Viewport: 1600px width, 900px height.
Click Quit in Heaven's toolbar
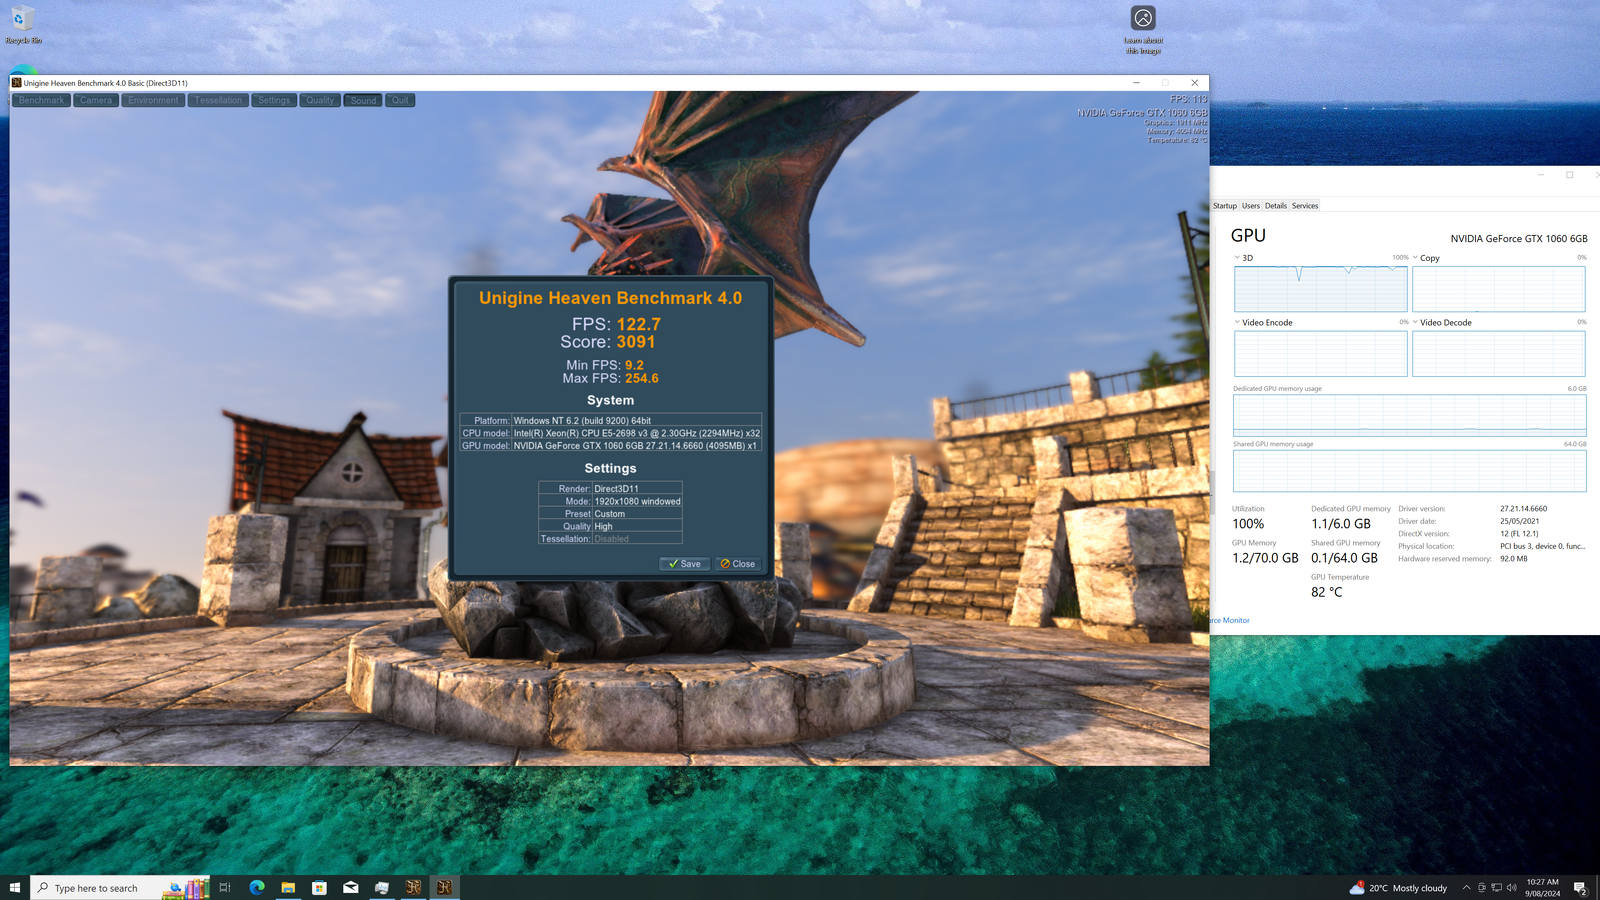tap(400, 100)
